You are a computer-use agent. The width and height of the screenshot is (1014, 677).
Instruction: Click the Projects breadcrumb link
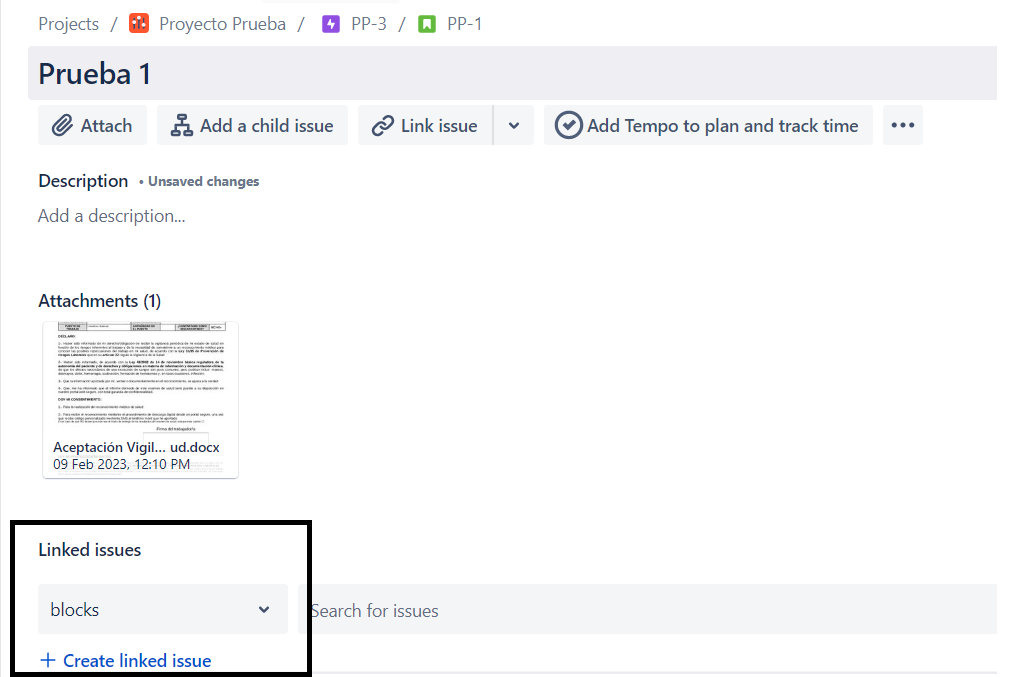[x=68, y=23]
